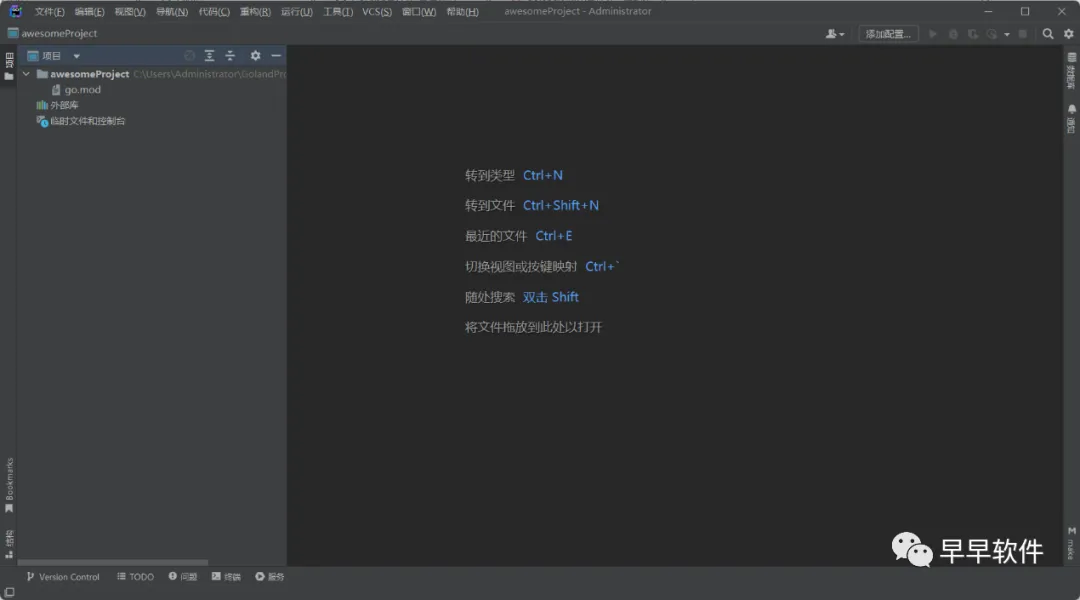Open the 视图(V) menu
The height and width of the screenshot is (600, 1080).
coord(130,12)
